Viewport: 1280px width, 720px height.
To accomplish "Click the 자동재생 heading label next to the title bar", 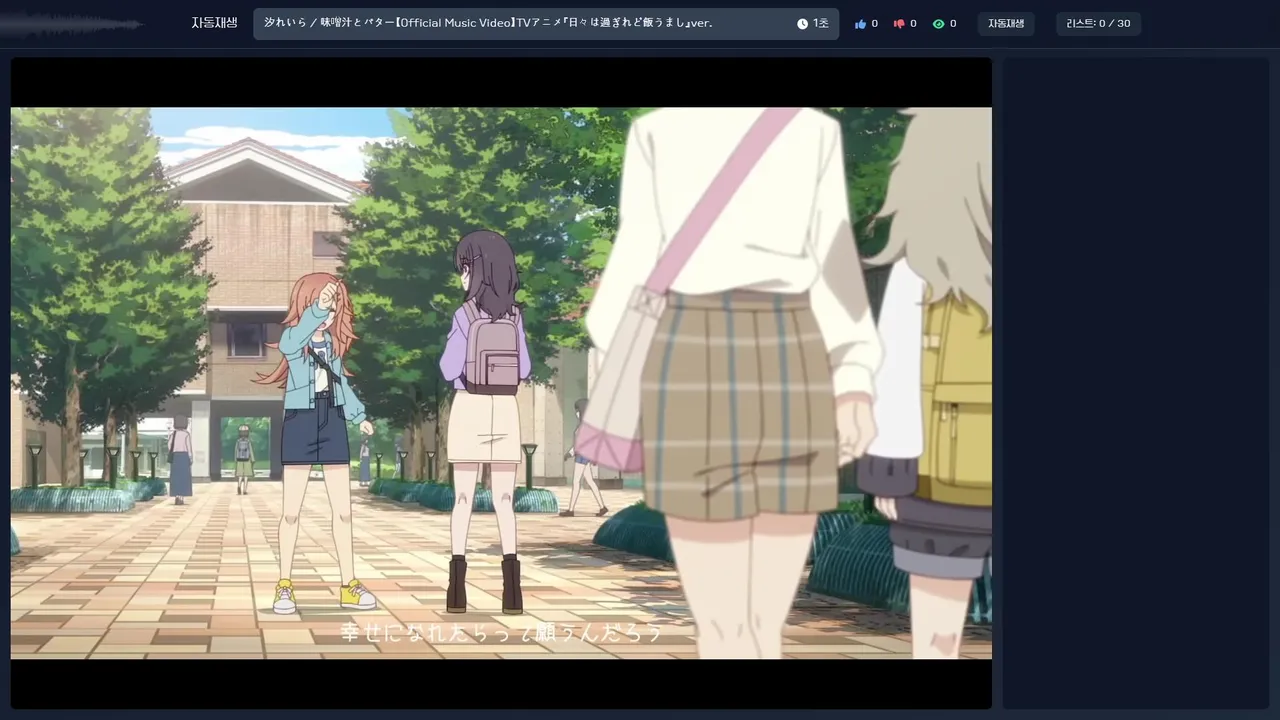I will tap(214, 23).
